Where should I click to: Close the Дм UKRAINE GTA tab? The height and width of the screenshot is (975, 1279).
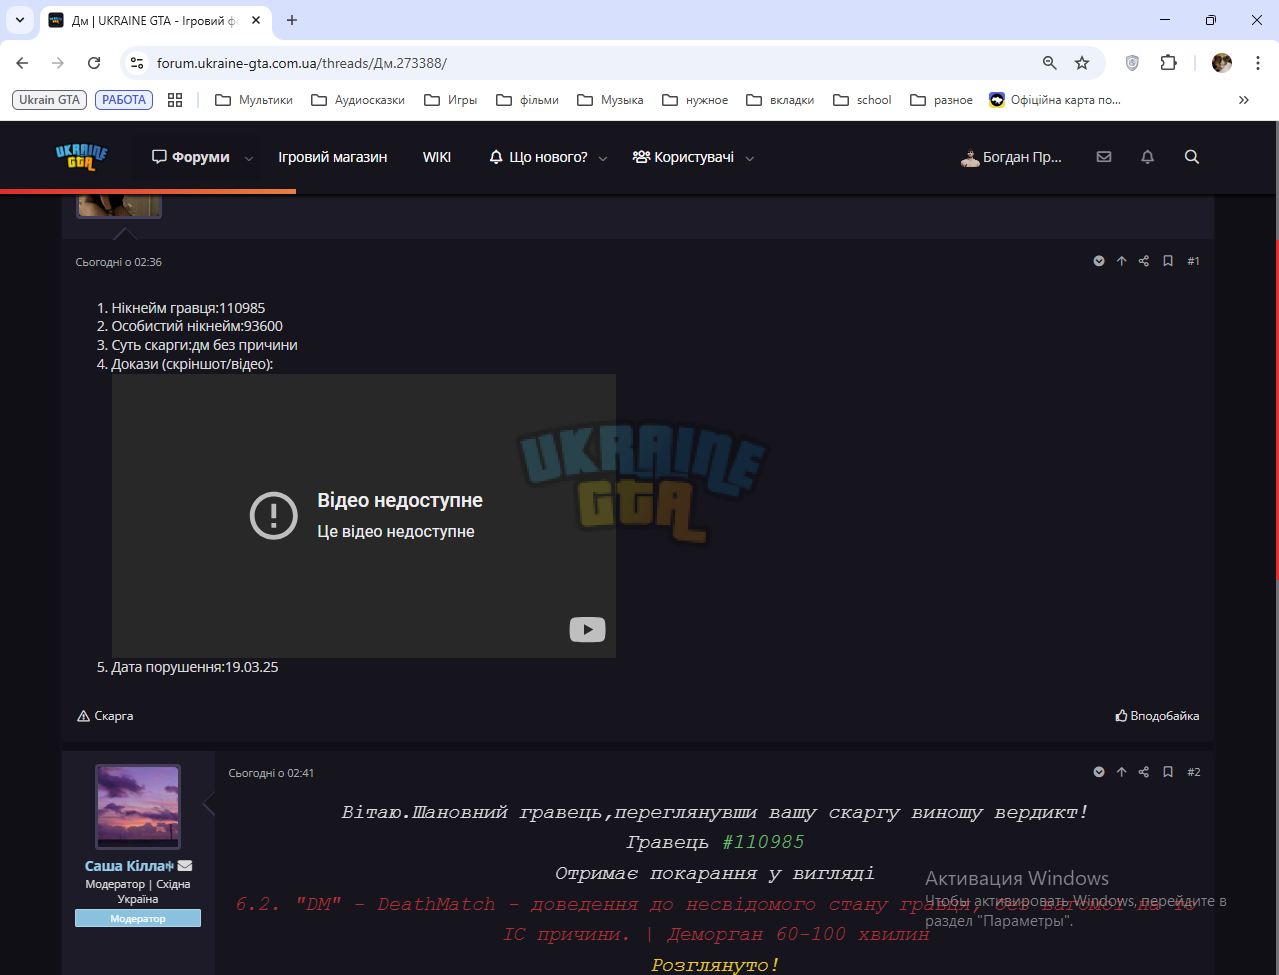coord(256,20)
